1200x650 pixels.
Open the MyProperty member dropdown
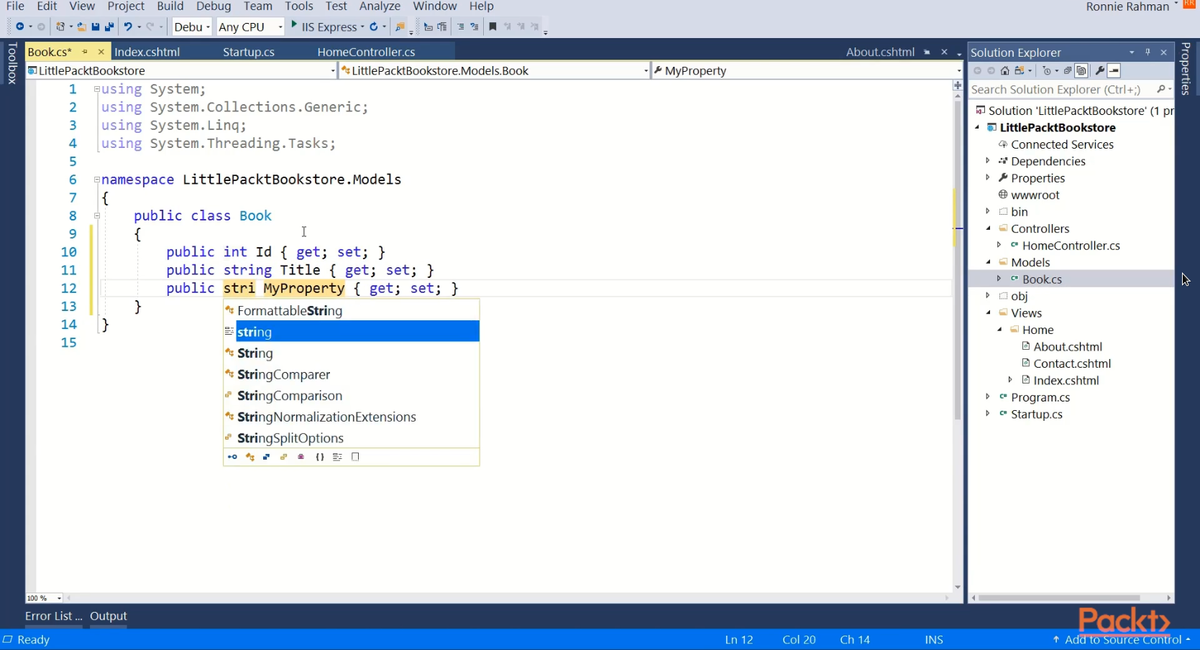pos(807,71)
